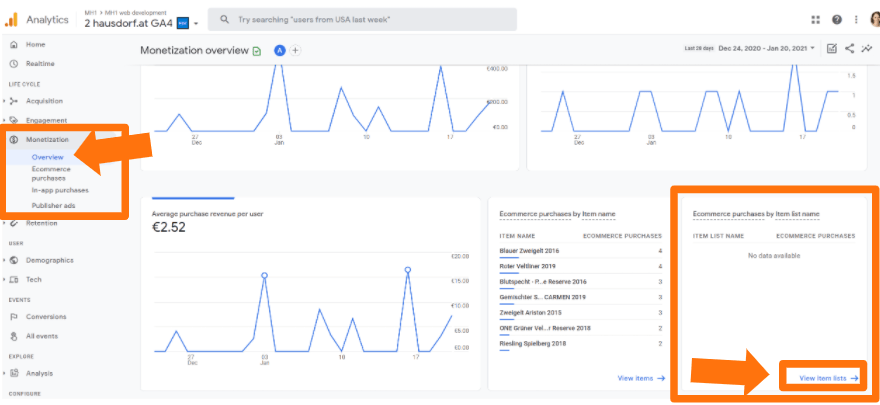The image size is (880, 405).
Task: Open the help question mark icon
Action: pos(836,20)
